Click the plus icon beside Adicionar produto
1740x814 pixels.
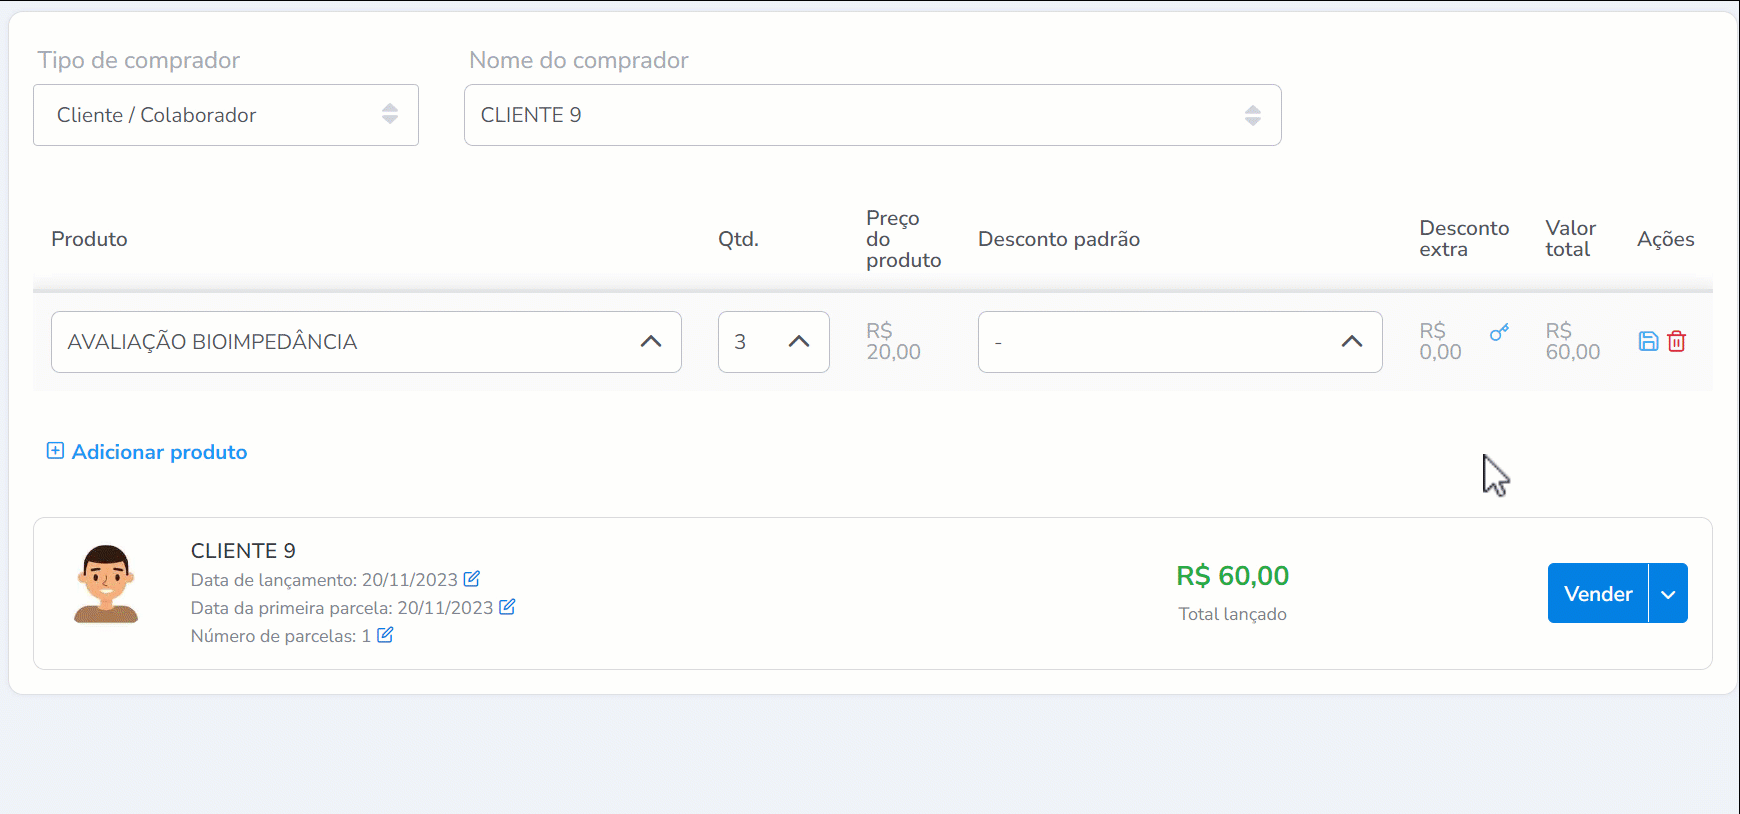click(x=55, y=451)
